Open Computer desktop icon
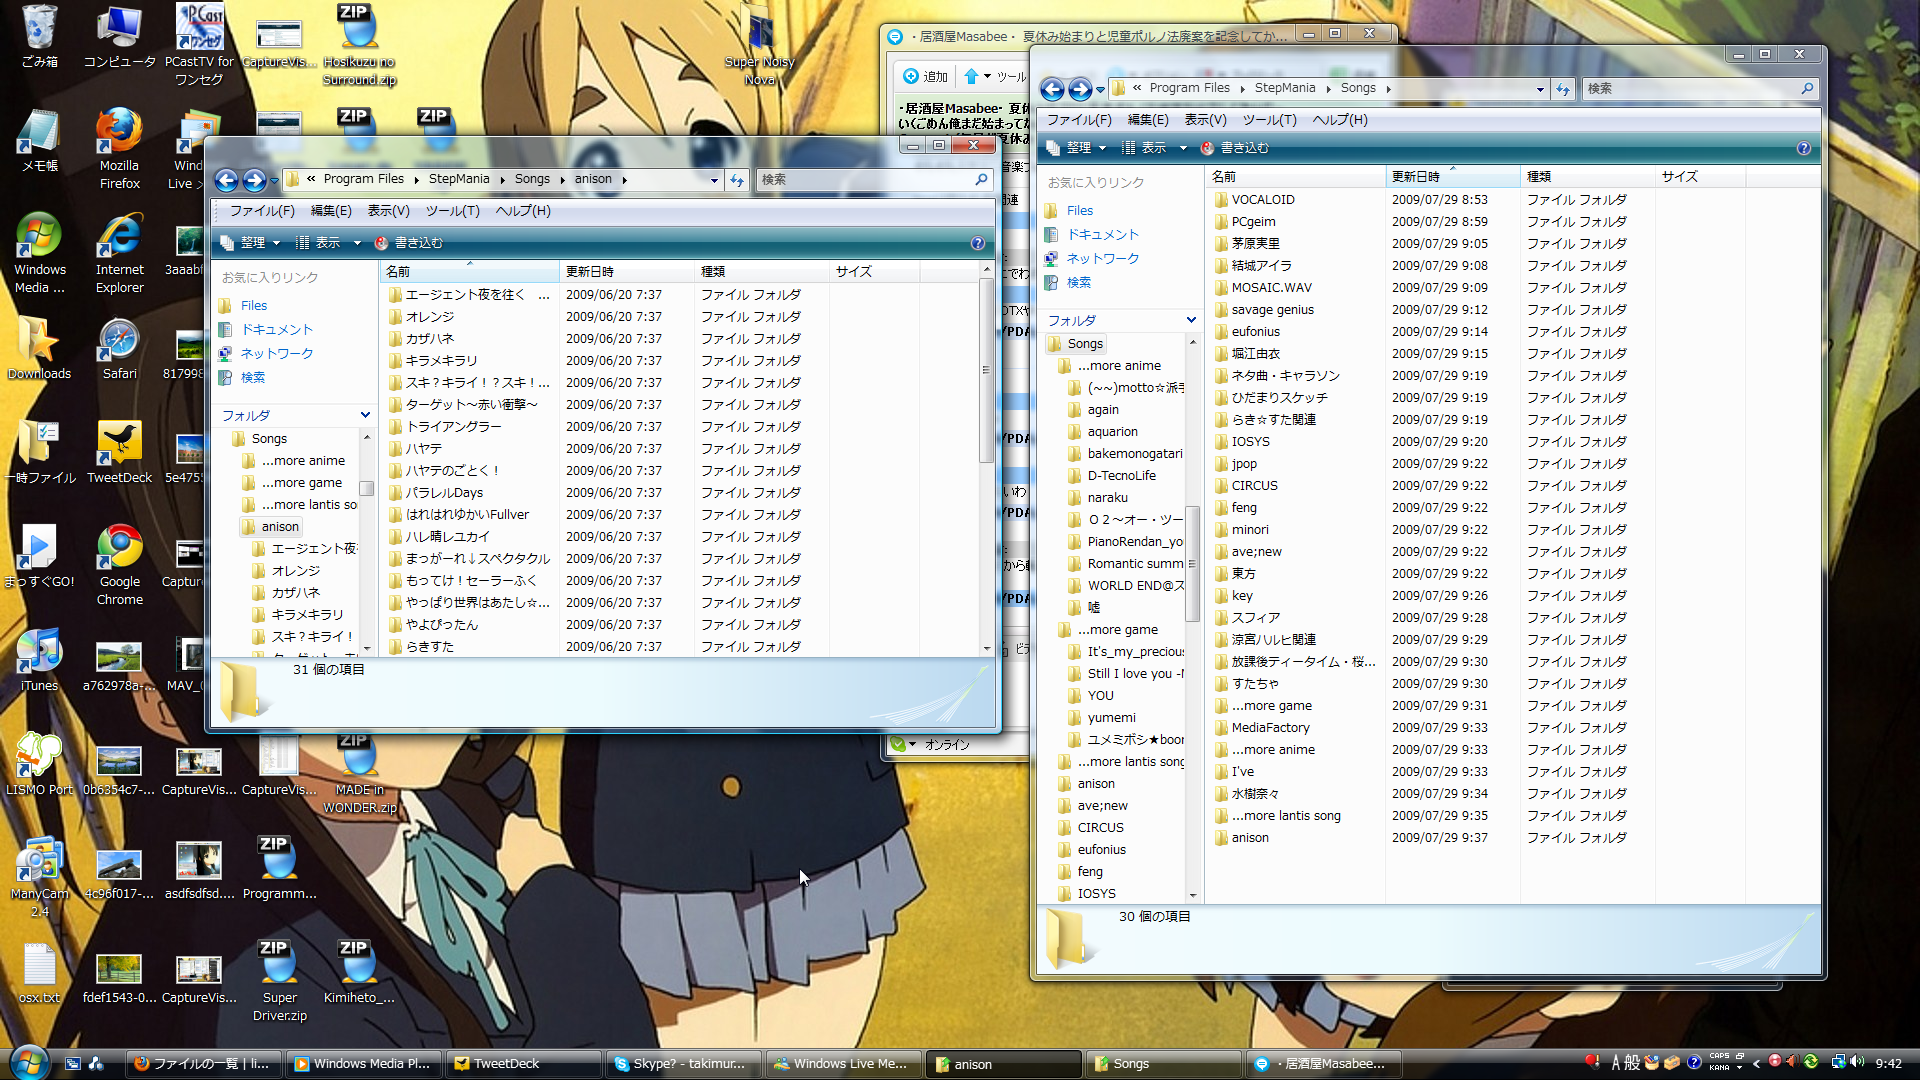Screen dimensions: 1920x1080 tap(119, 36)
